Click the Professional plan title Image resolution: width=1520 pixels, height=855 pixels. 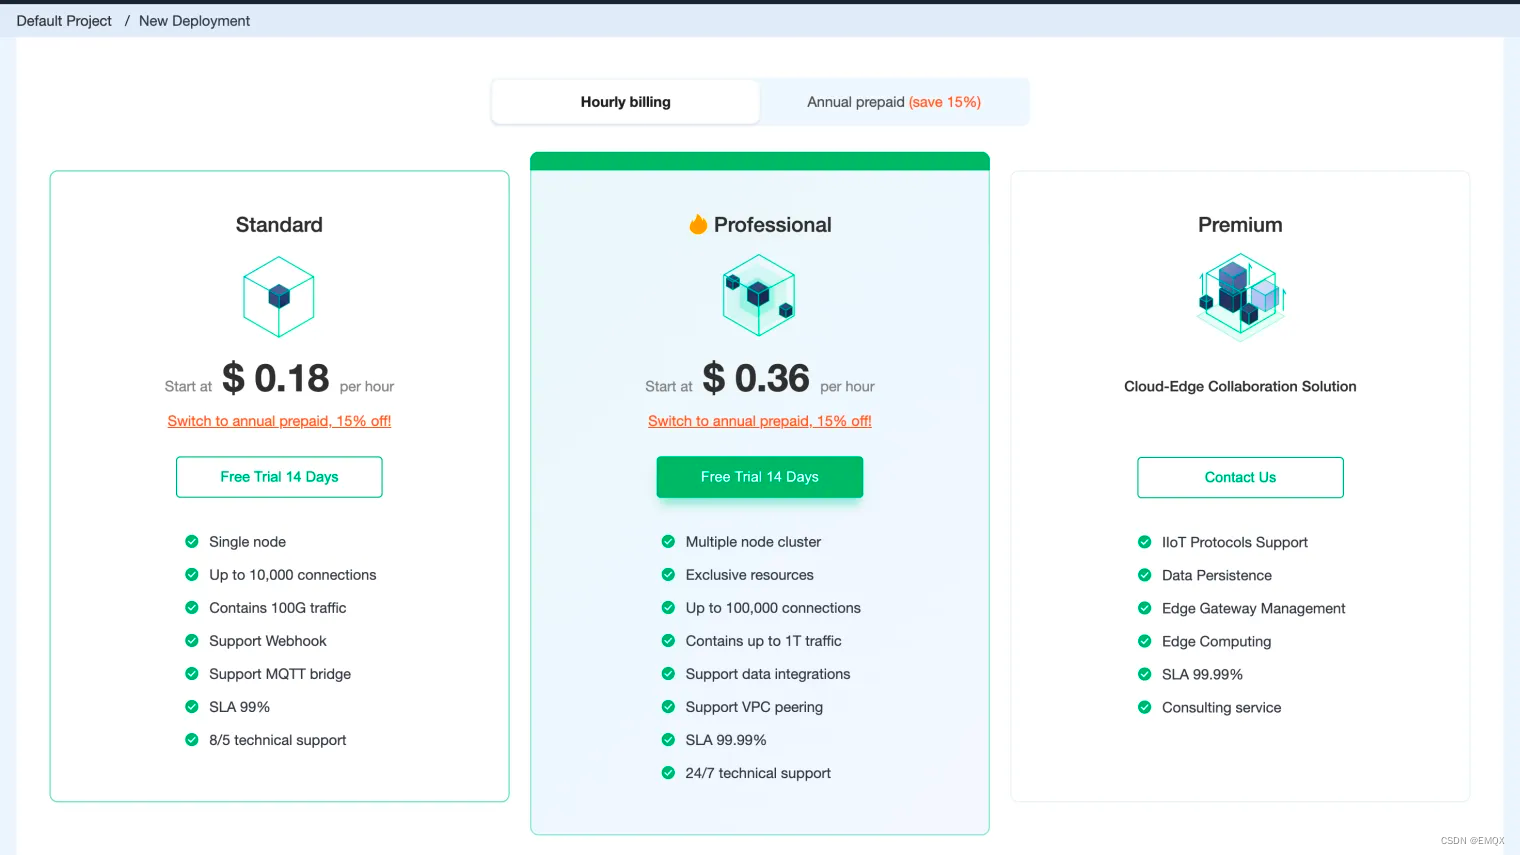772,225
